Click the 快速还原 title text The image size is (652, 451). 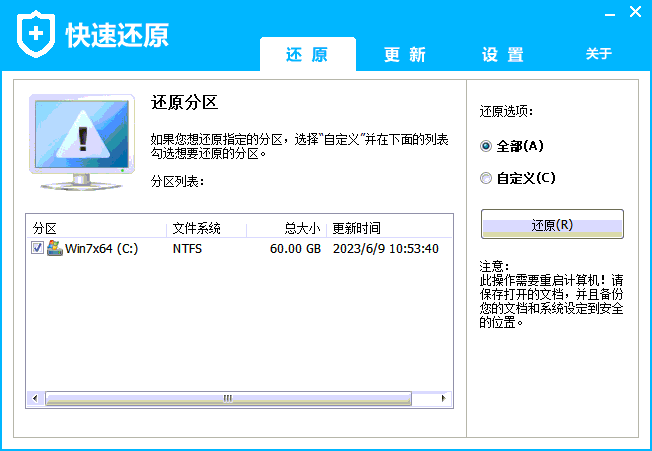click(117, 35)
